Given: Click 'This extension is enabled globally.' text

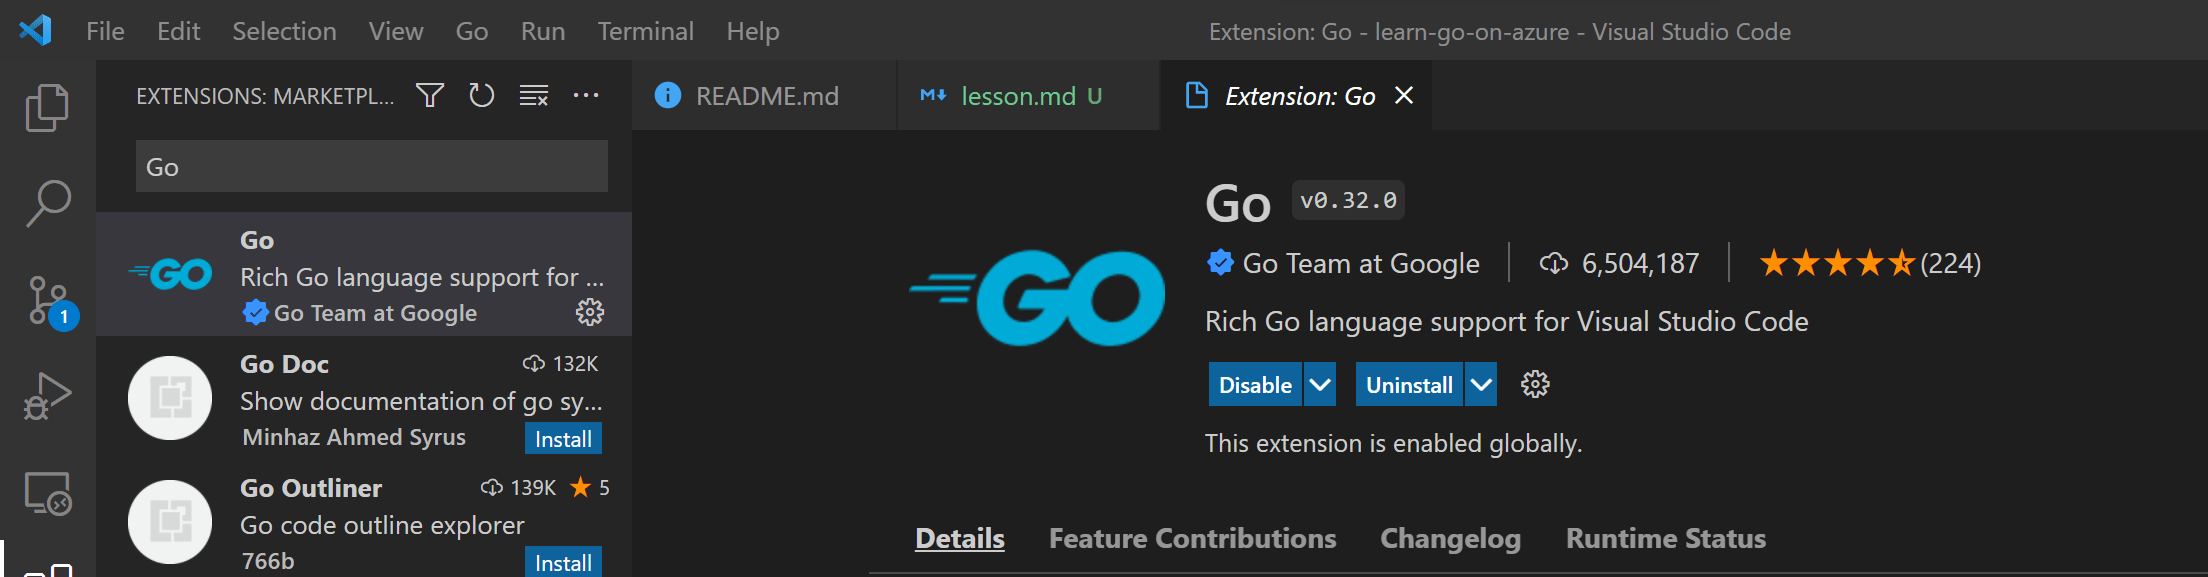Looking at the screenshot, I should click(1393, 443).
